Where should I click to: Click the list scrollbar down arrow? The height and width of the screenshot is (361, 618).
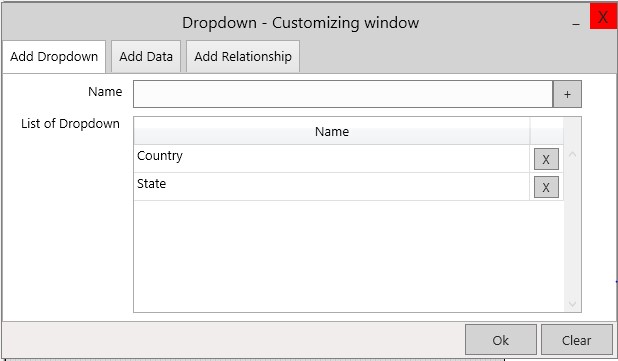(572, 304)
